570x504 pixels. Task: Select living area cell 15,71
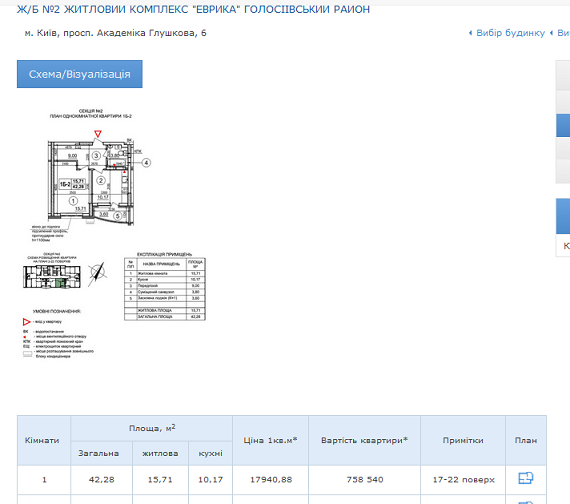click(x=160, y=480)
